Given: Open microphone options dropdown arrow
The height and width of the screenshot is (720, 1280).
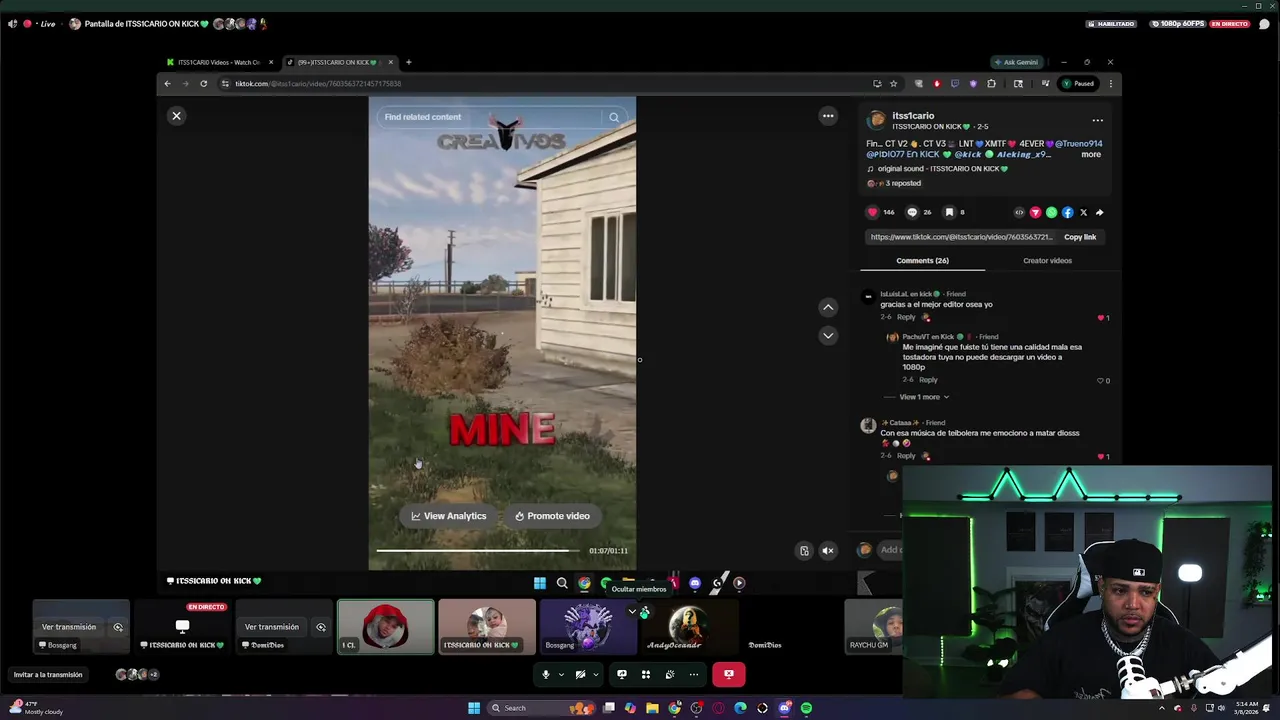Looking at the screenshot, I should coord(560,674).
